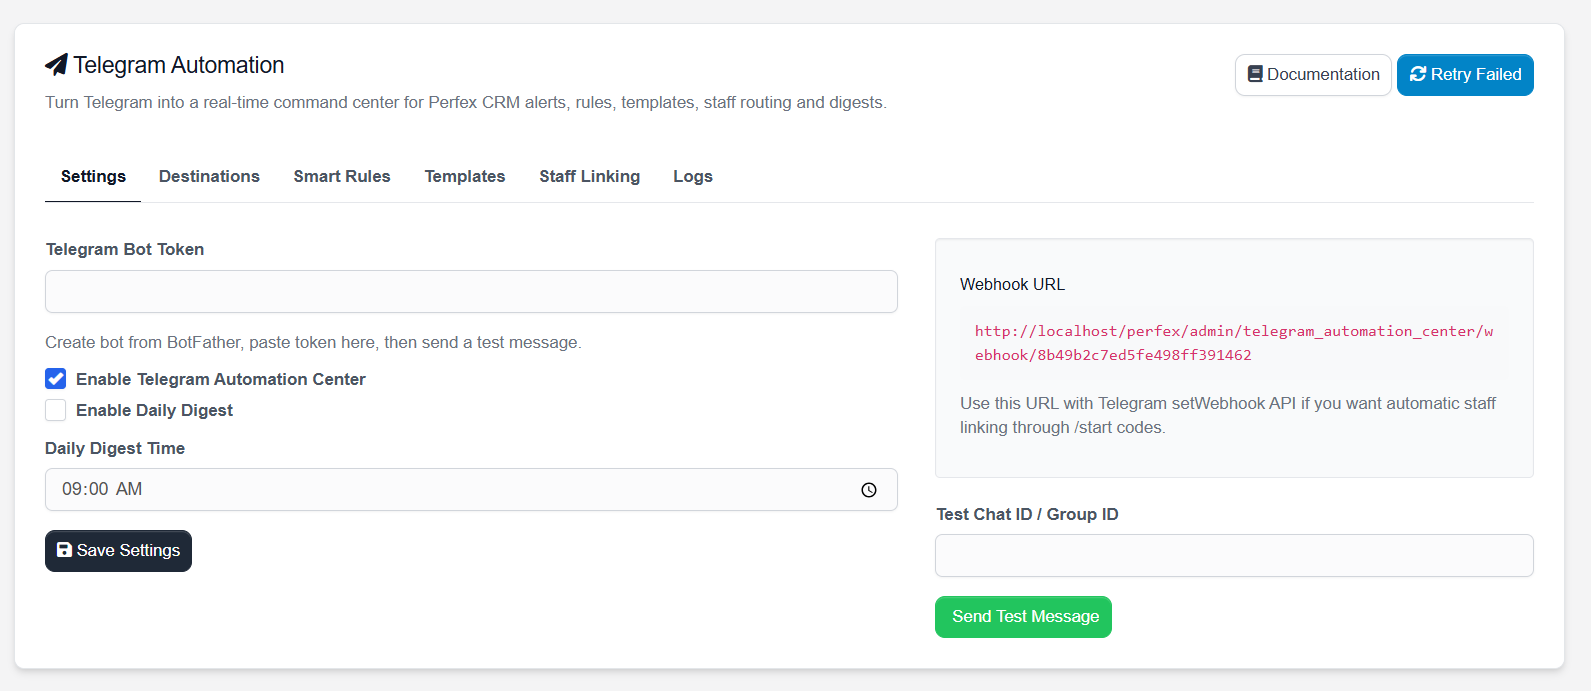Focus the Test Chat ID / Group ID field
1591x691 pixels.
click(x=1234, y=556)
